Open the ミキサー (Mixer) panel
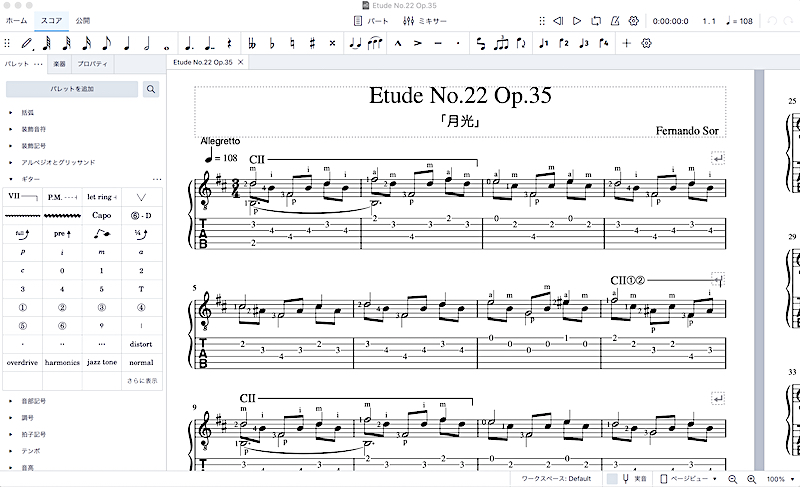The height and width of the screenshot is (487, 800). [424, 21]
